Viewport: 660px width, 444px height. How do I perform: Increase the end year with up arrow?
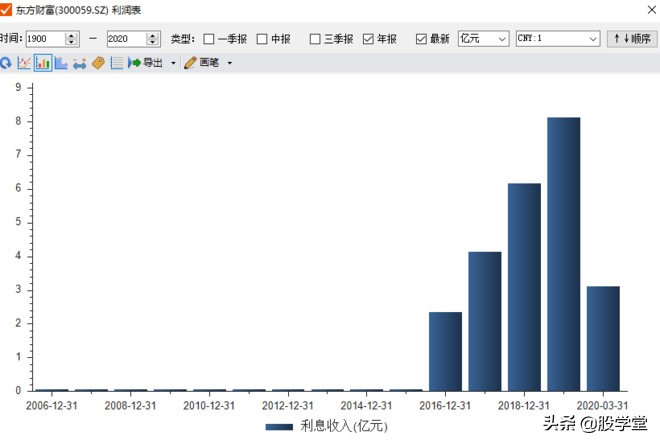point(153,35)
